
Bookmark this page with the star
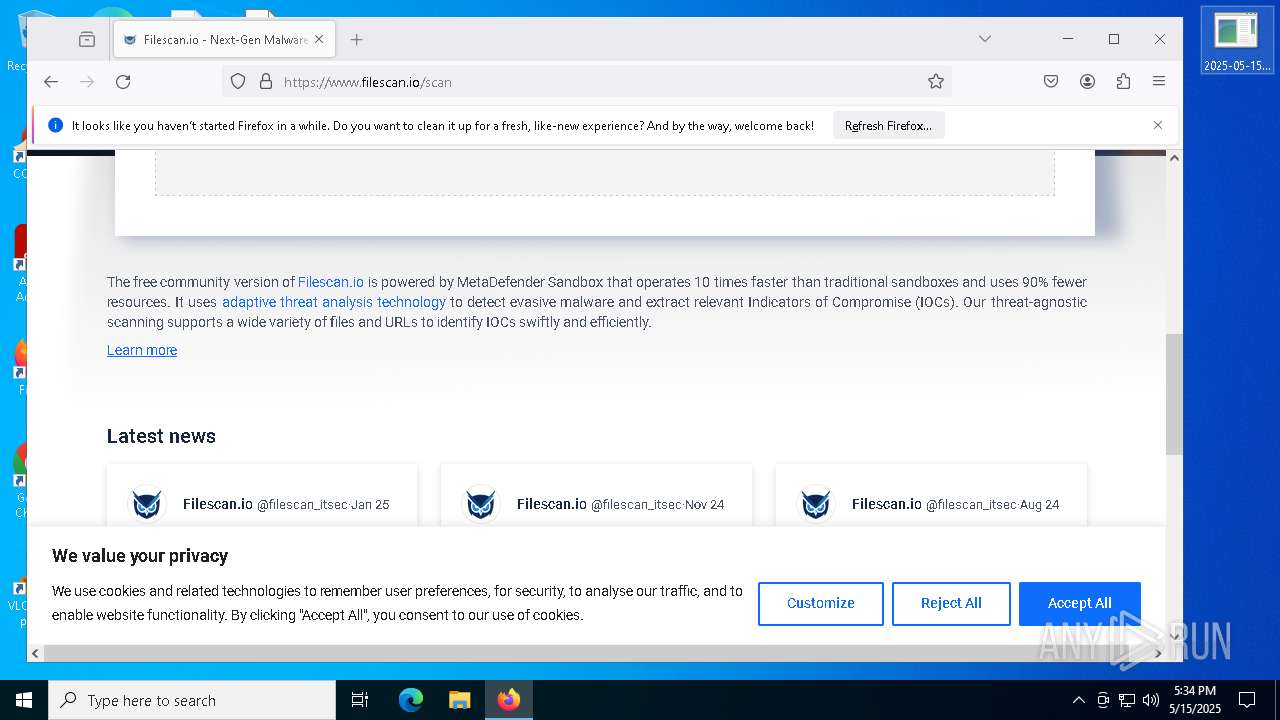(x=936, y=82)
